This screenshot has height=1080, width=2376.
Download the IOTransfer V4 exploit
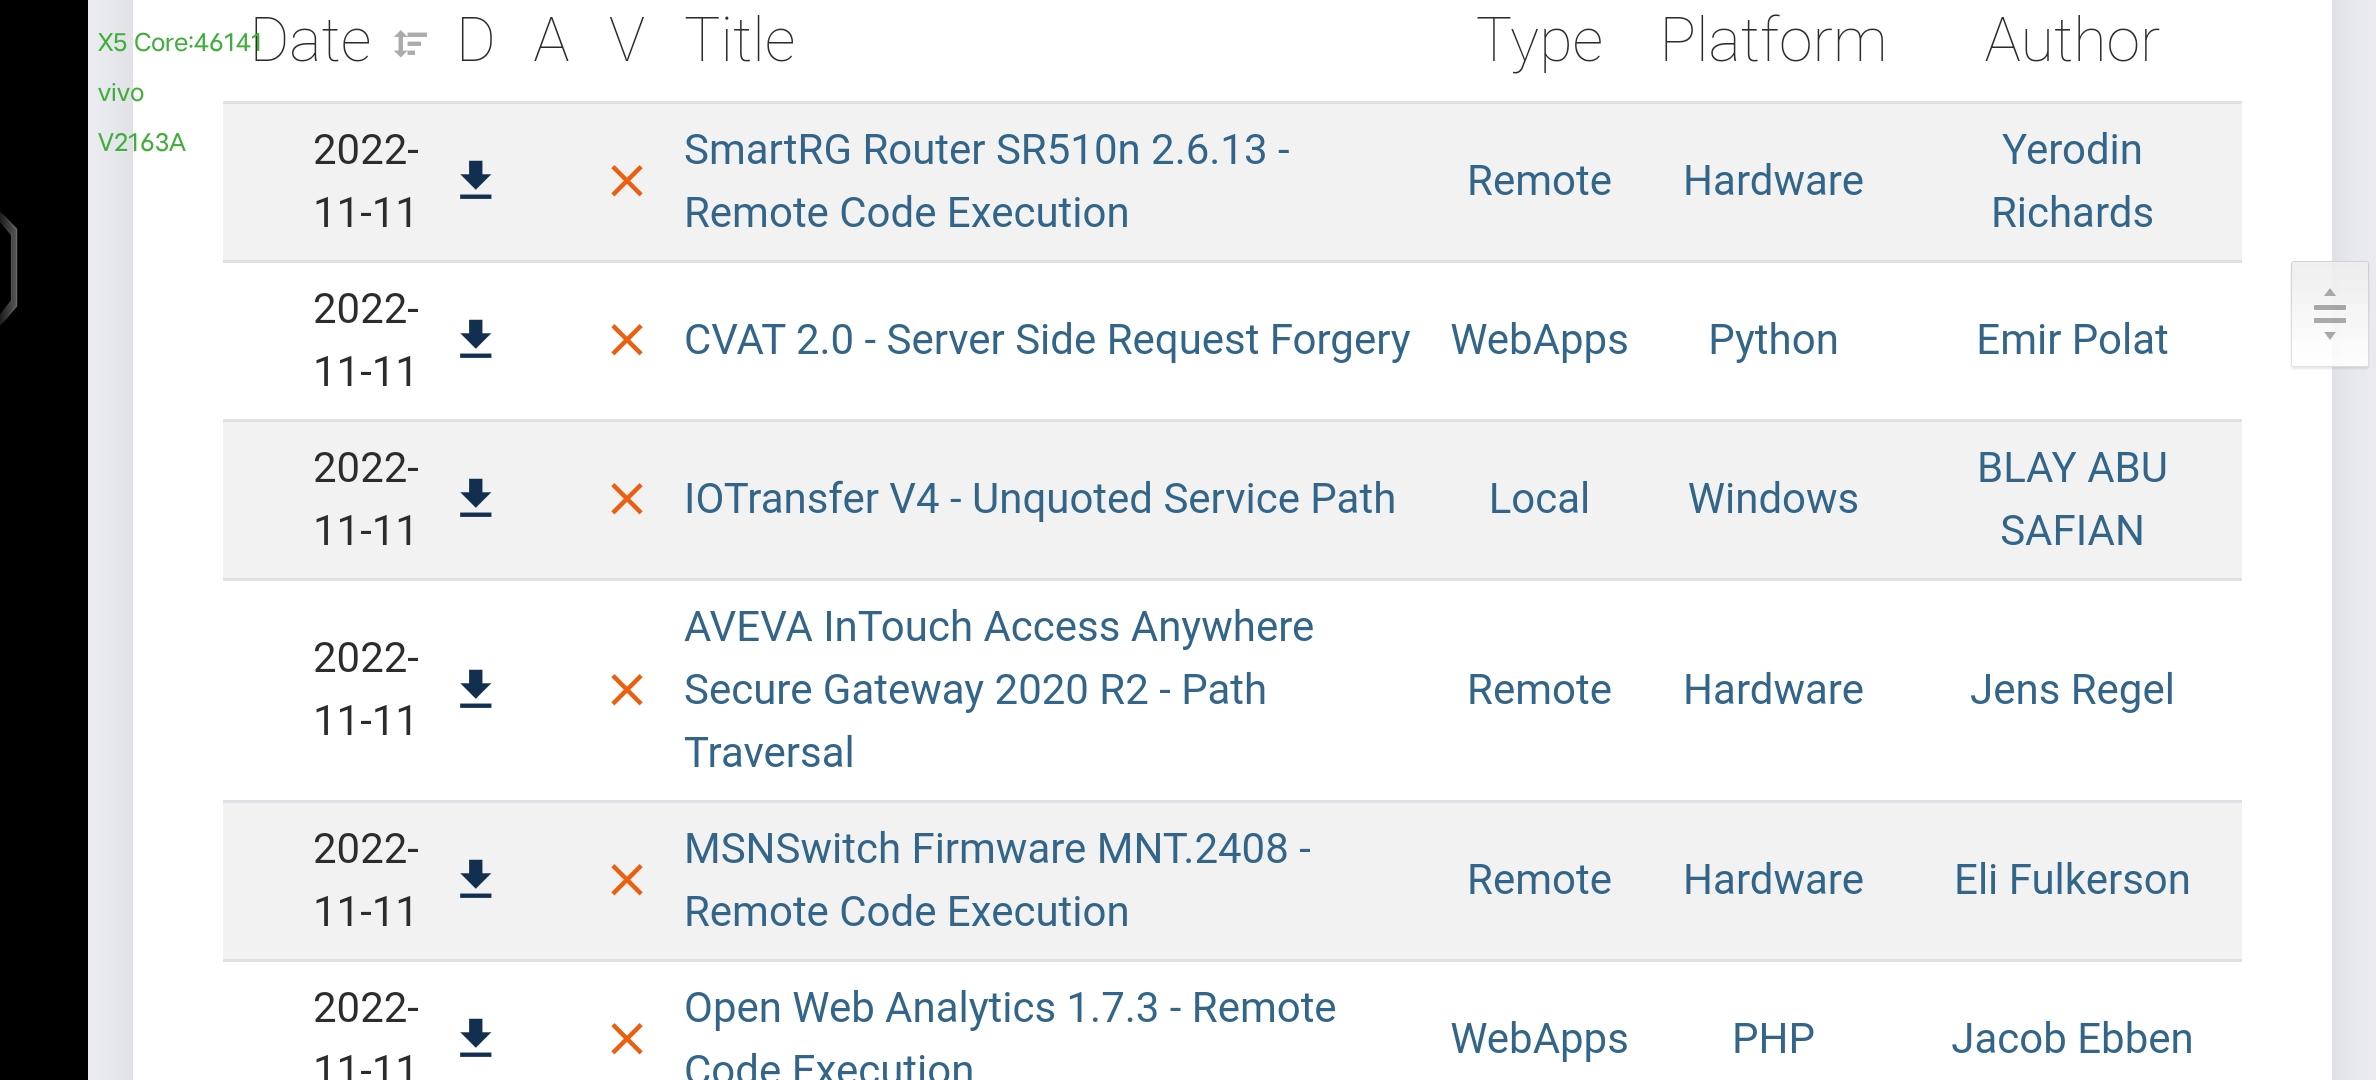coord(475,499)
